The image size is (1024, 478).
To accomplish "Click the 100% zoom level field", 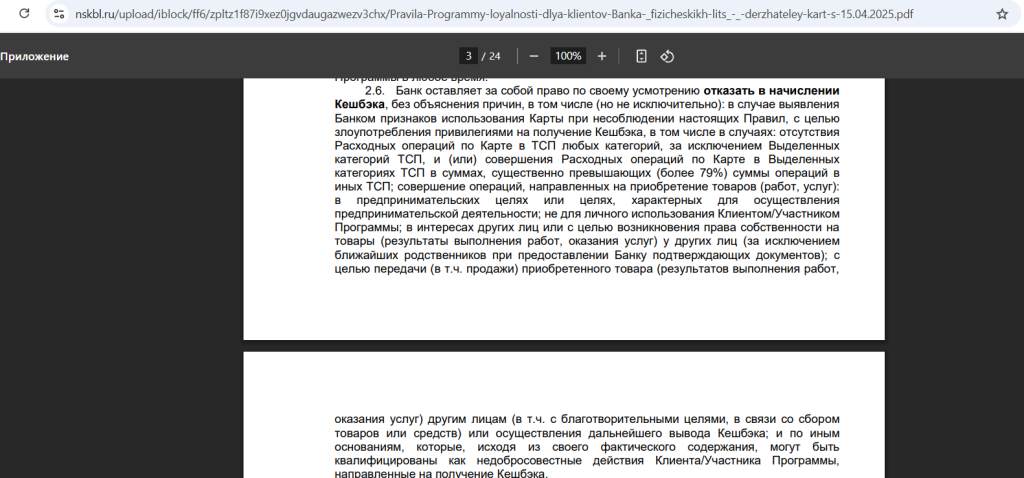I will pyautogui.click(x=568, y=56).
